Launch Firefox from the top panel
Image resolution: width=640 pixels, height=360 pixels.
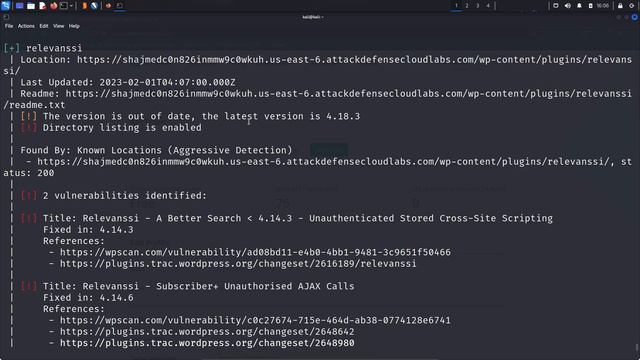coord(53,6)
